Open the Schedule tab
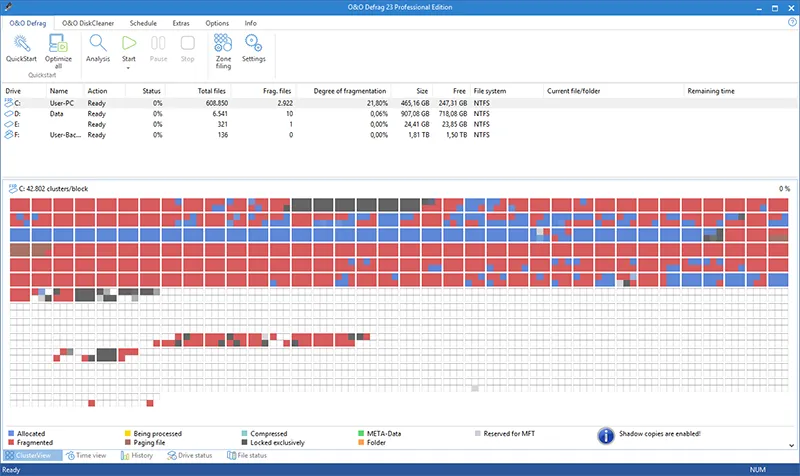 pos(143,23)
